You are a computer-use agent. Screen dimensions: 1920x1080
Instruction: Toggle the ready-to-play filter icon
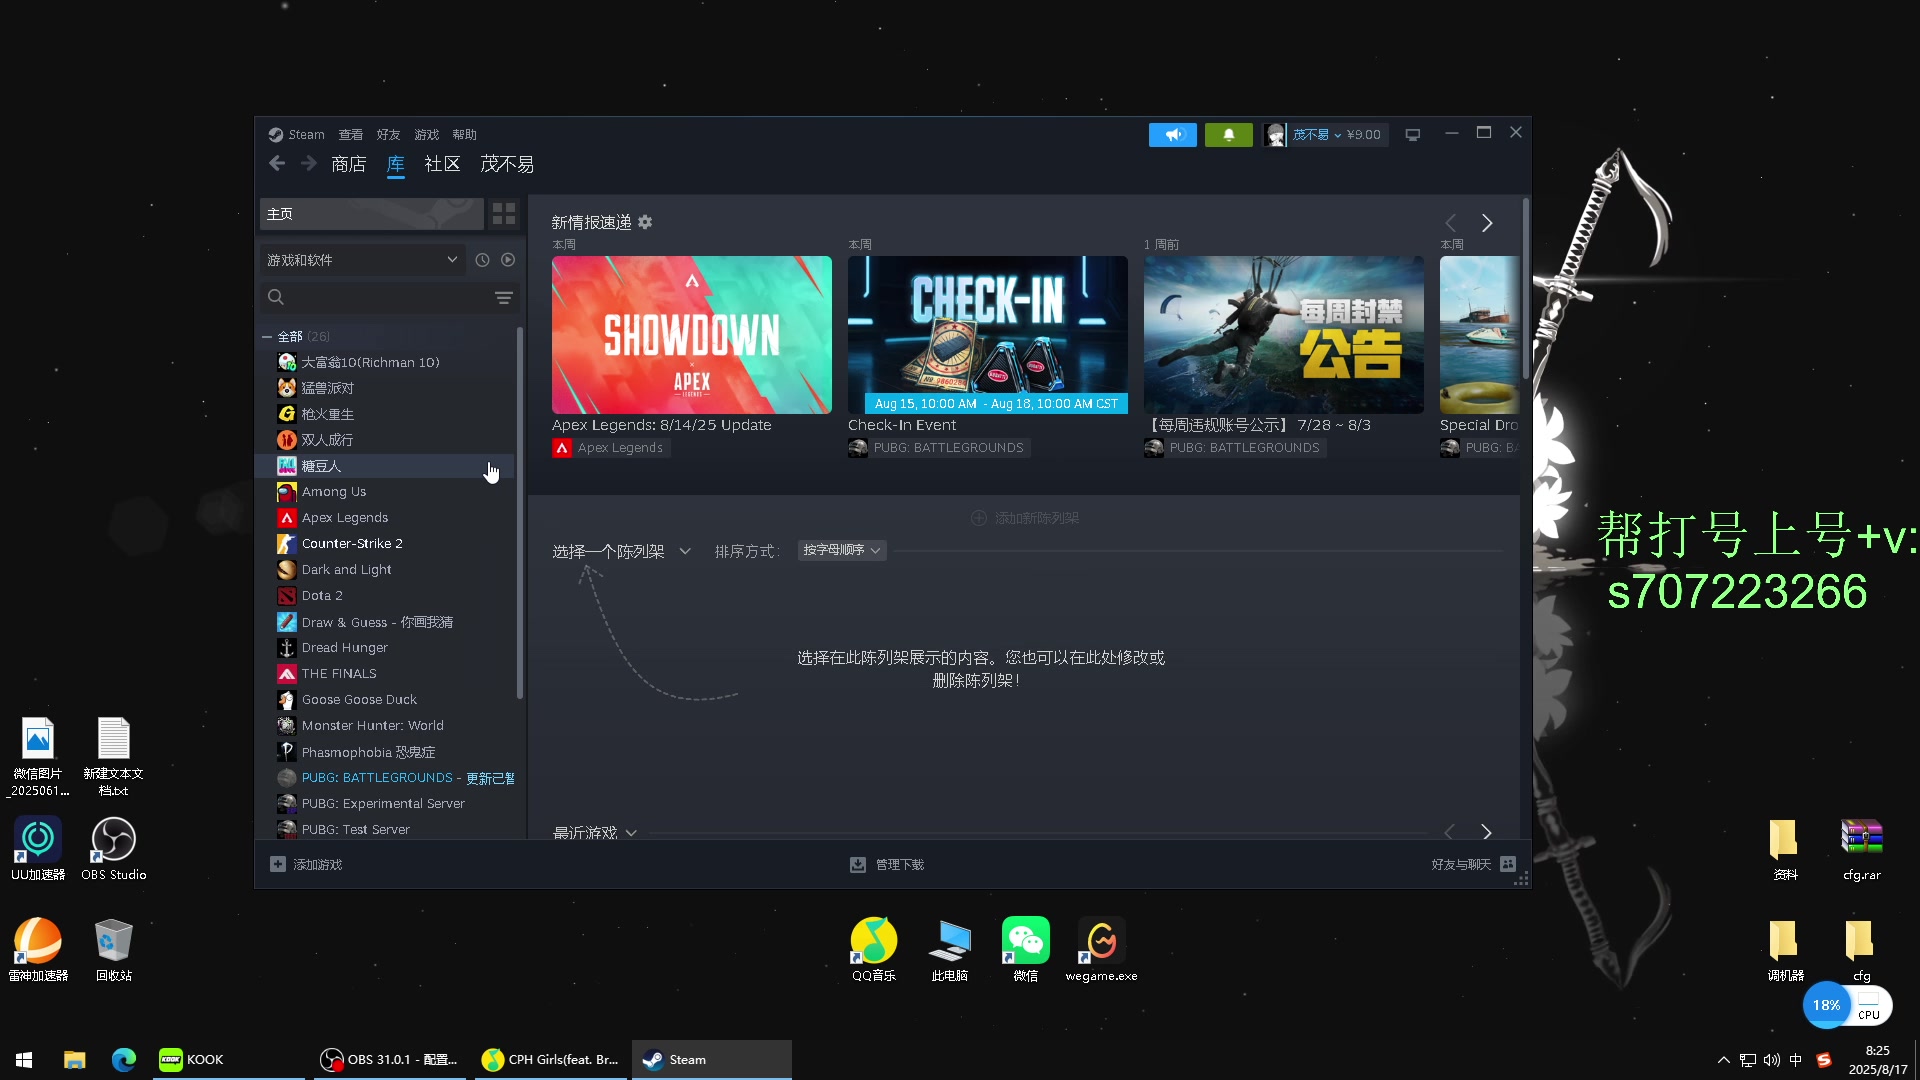(x=508, y=260)
